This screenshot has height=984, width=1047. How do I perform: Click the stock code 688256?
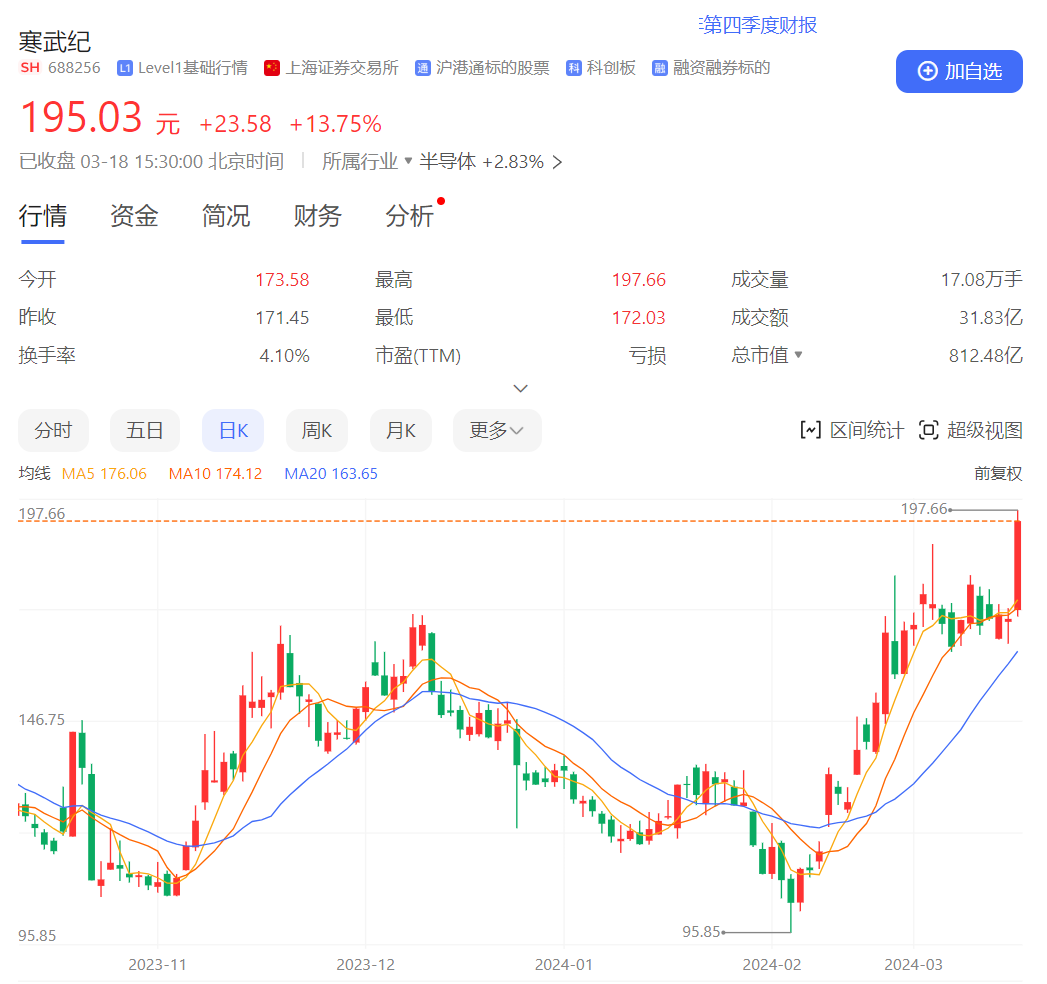[74, 68]
